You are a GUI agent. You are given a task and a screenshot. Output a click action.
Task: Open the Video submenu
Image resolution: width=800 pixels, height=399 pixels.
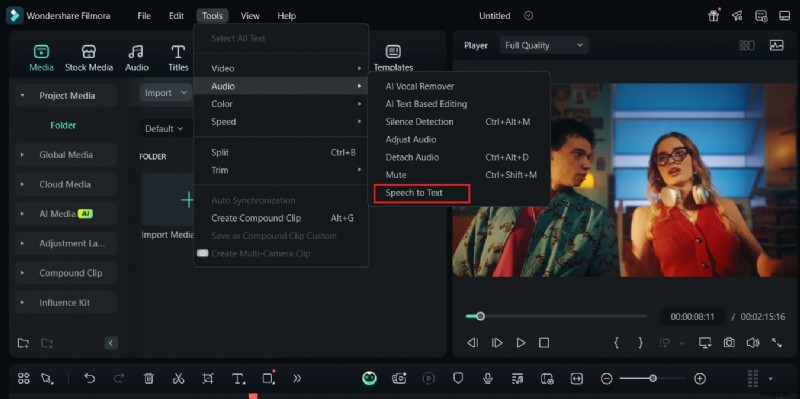pyautogui.click(x=281, y=68)
